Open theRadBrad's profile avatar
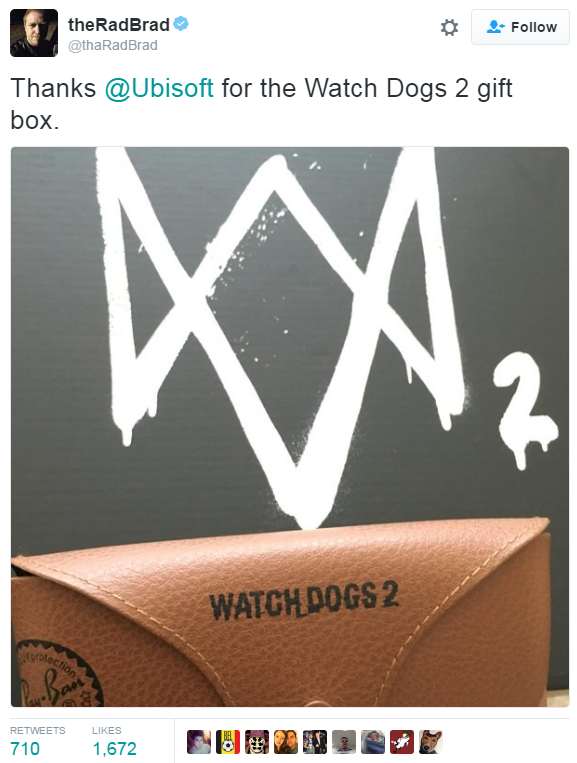Screen dimensions: 577x763 (x=34, y=33)
